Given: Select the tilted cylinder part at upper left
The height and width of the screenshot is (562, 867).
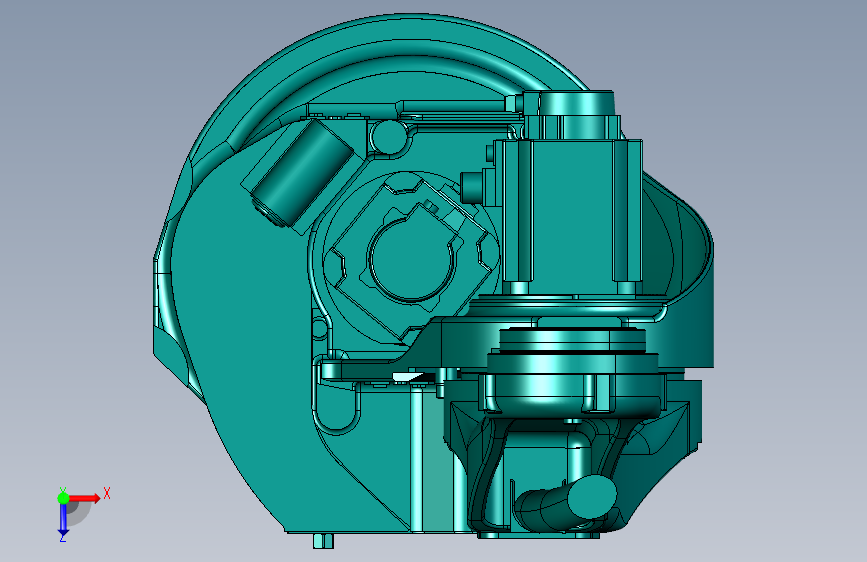Looking at the screenshot, I should click(302, 173).
